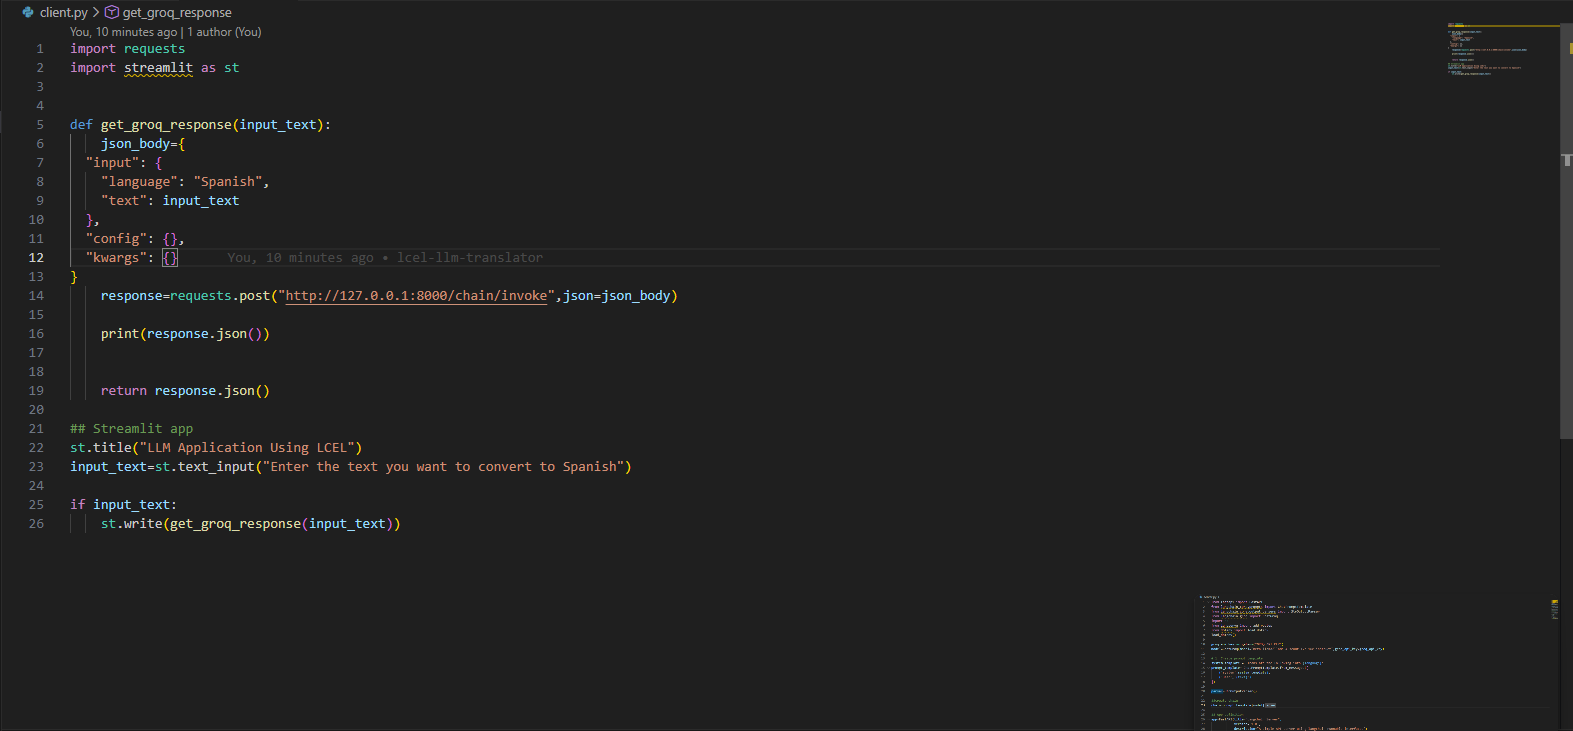Viewport: 1573px width, 731px height.
Task: Click the "input" dictionary key
Action: click(x=112, y=163)
